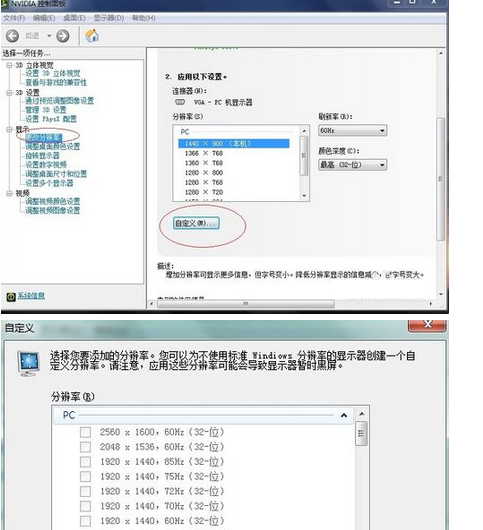Viewport: 483px width, 530px height.
Task: Select resolution 1360 × 768
Action: pos(204,163)
